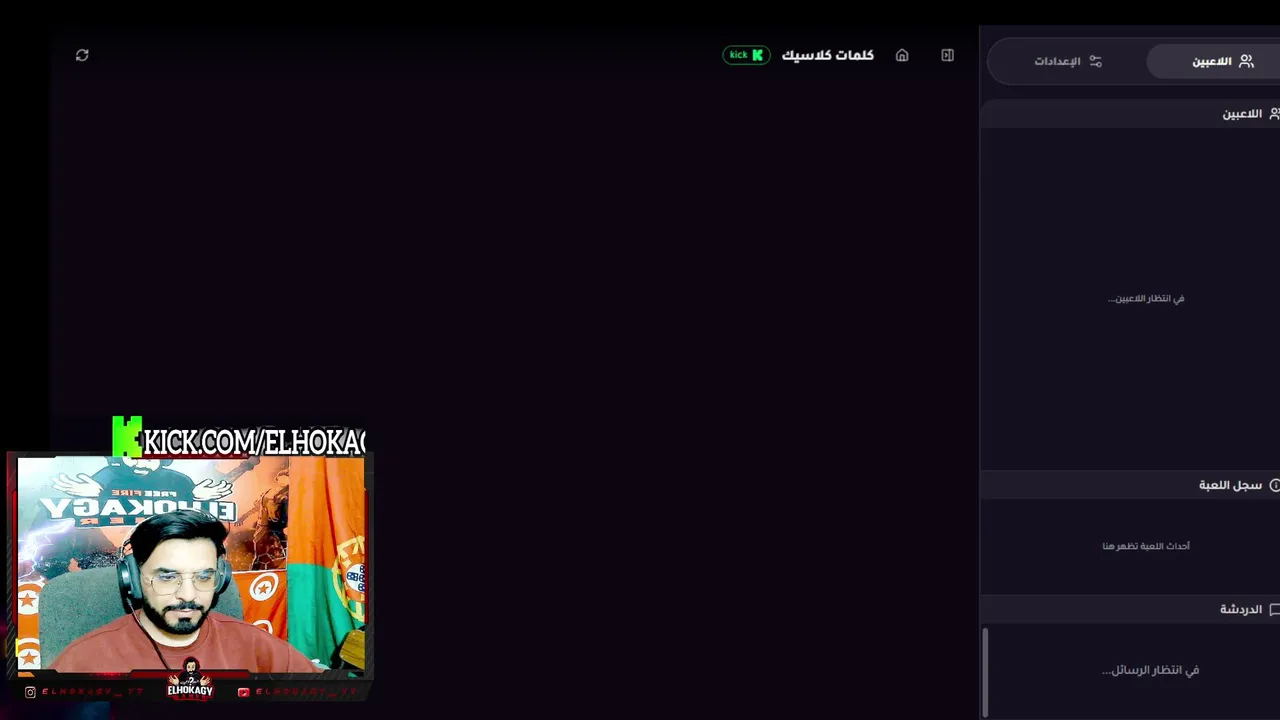Screen dimensions: 1280x720
Task: Switch to the اللاعبين tab
Action: (1216, 61)
